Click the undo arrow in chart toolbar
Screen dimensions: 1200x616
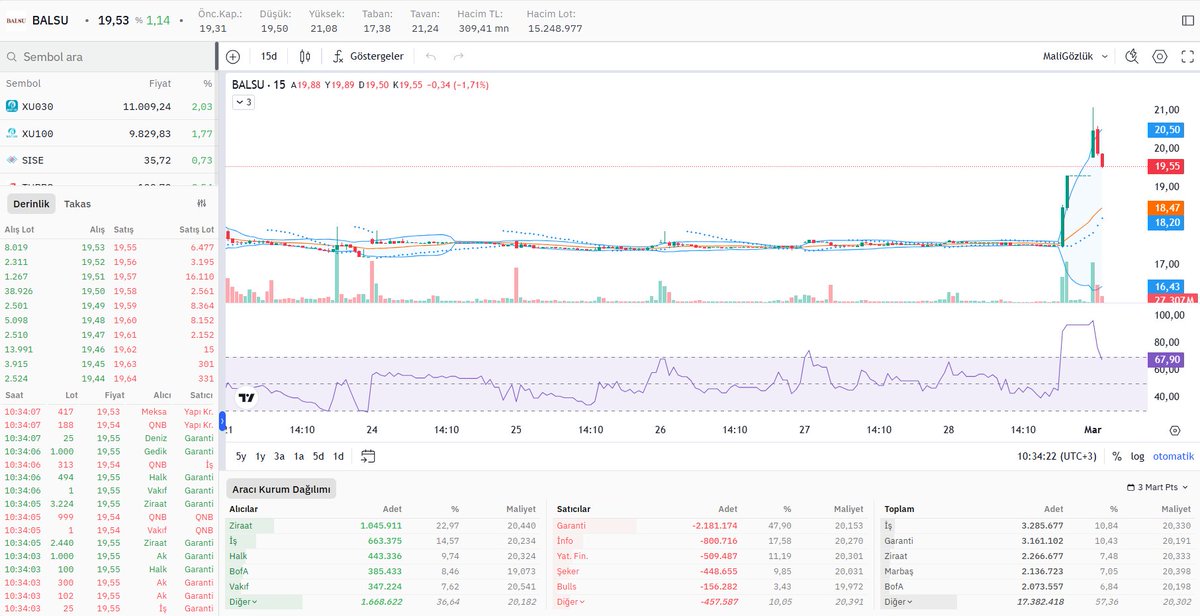point(431,57)
